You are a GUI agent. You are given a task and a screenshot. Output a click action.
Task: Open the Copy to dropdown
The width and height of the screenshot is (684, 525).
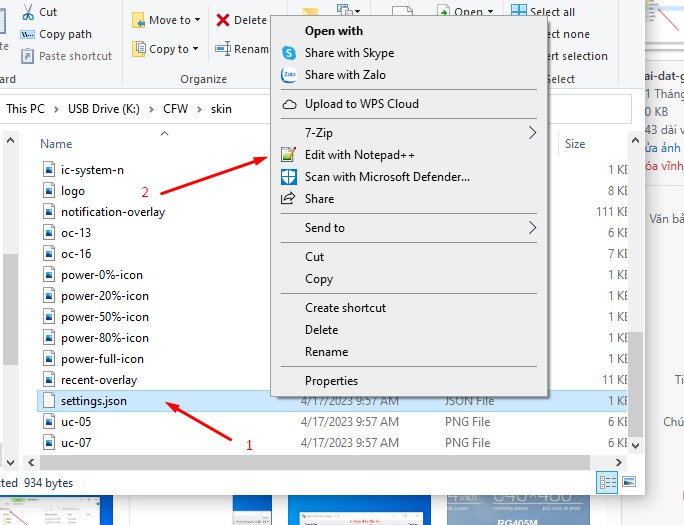(x=166, y=49)
